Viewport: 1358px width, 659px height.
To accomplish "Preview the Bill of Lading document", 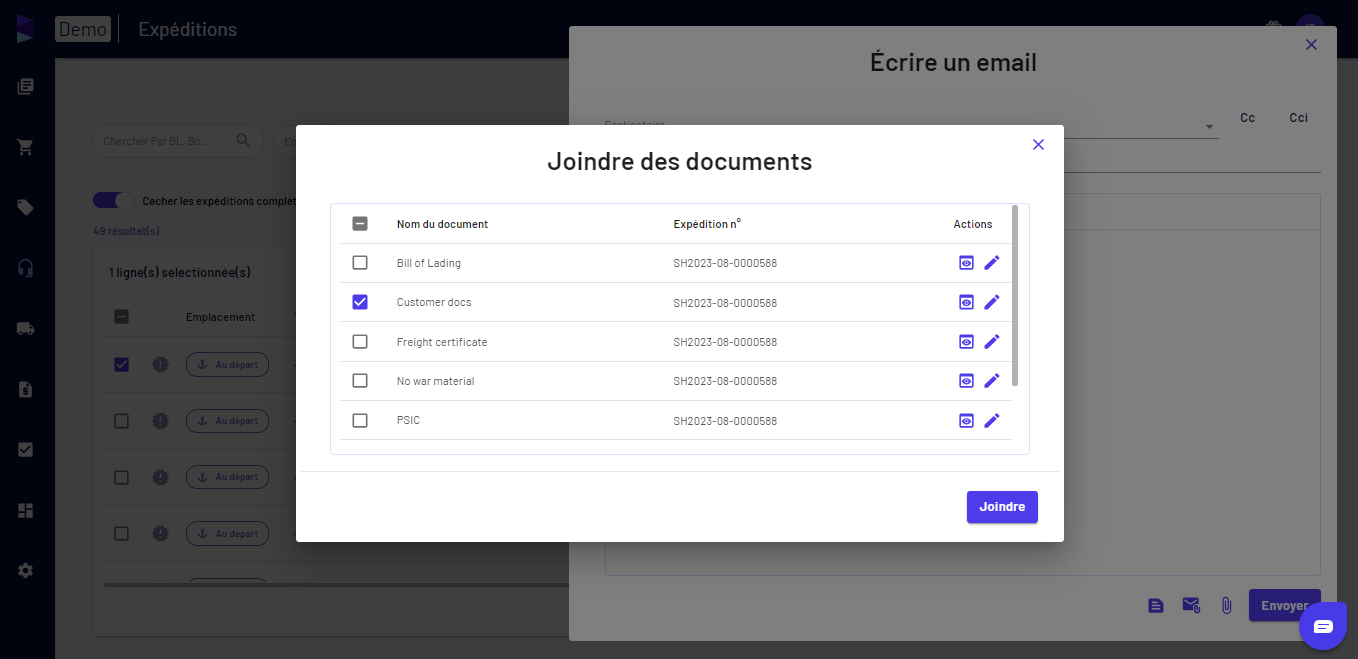I will pyautogui.click(x=966, y=263).
